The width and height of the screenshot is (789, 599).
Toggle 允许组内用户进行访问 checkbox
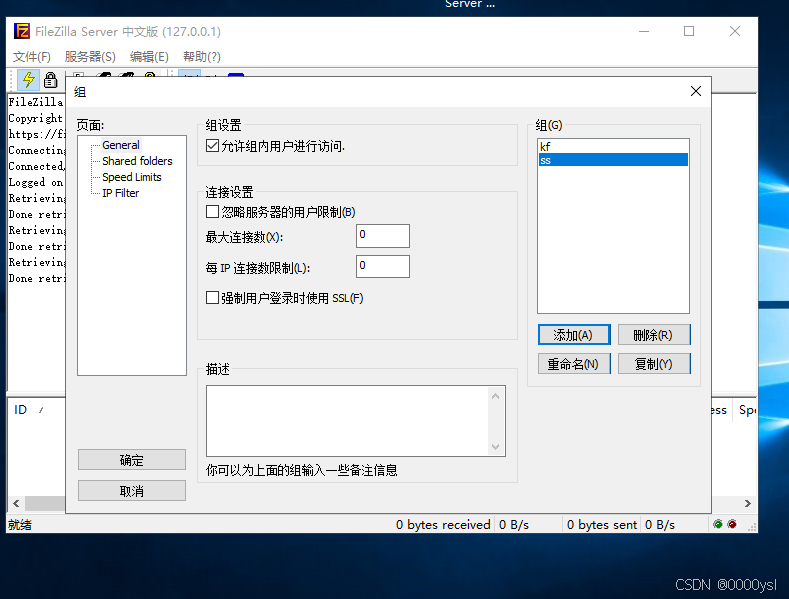pos(212,146)
